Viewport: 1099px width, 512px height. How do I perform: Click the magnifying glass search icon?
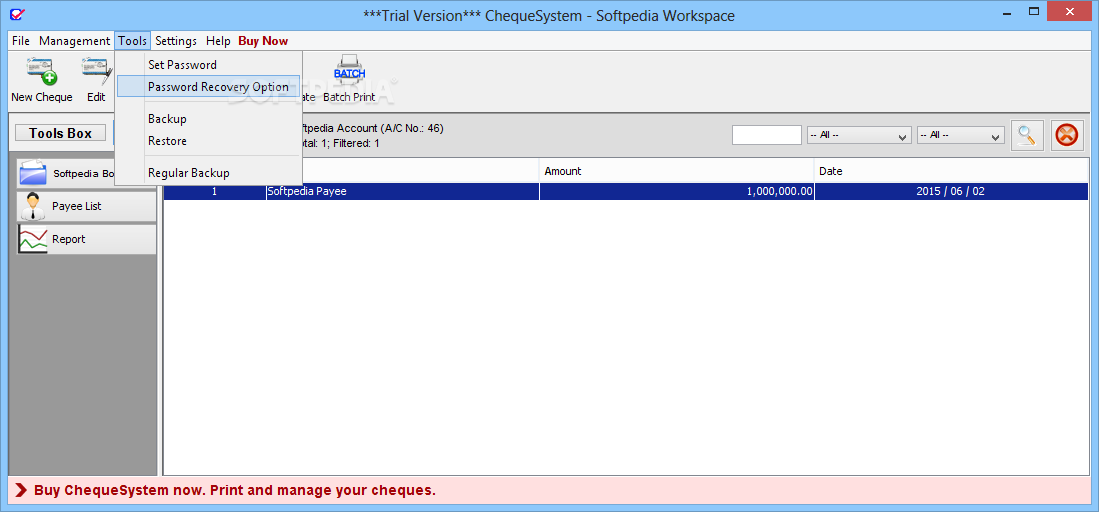1027,135
